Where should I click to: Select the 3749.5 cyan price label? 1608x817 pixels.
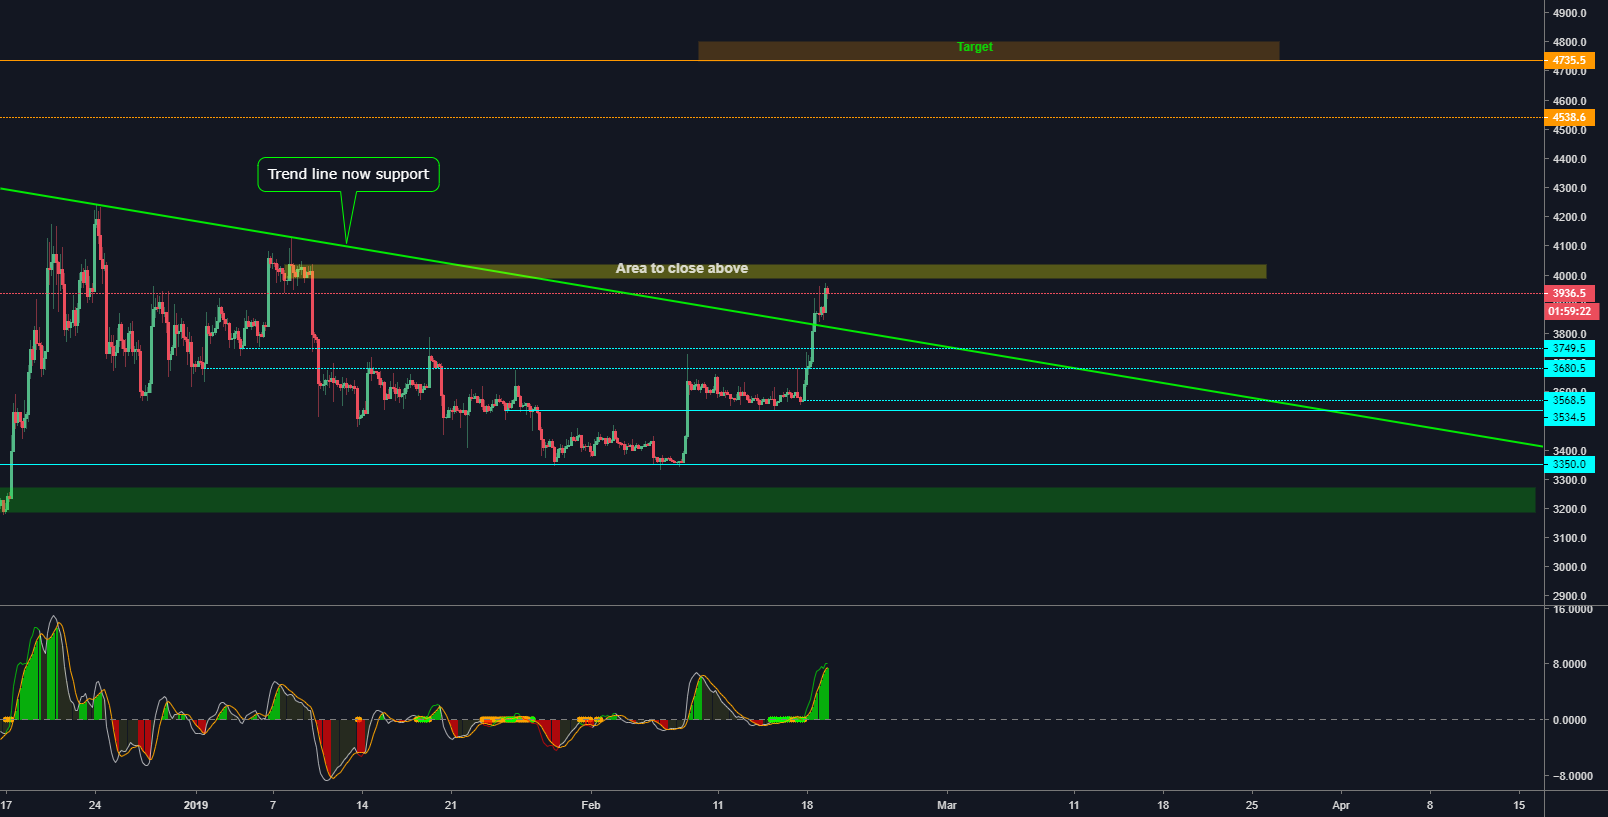[1568, 348]
